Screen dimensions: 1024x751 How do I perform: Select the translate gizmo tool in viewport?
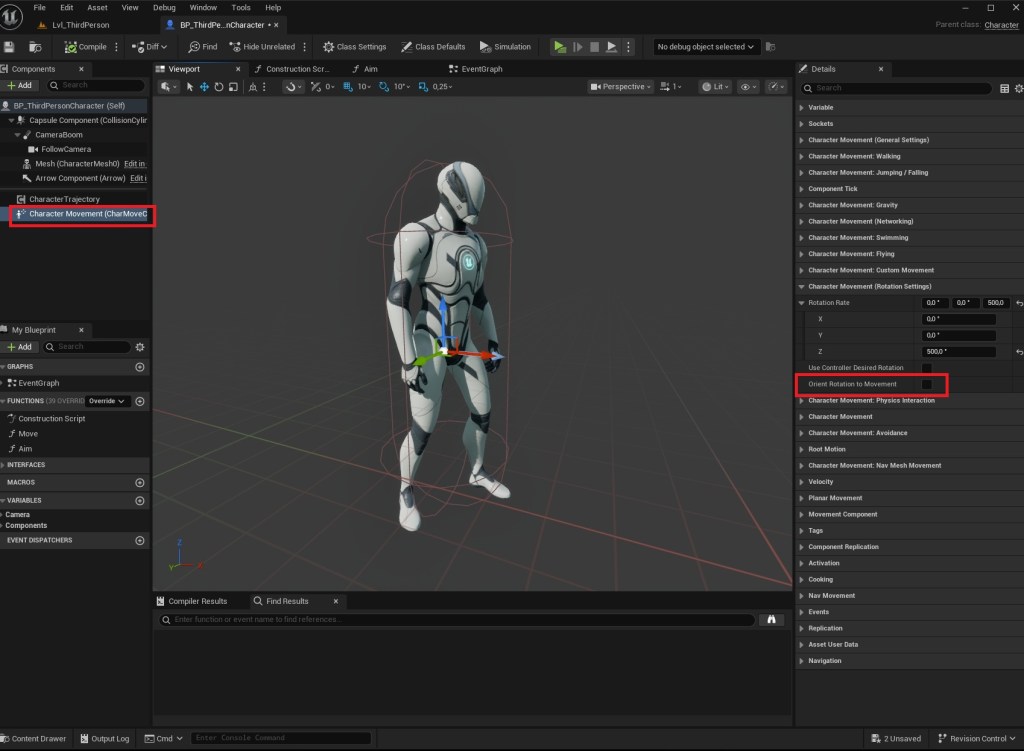tap(204, 87)
